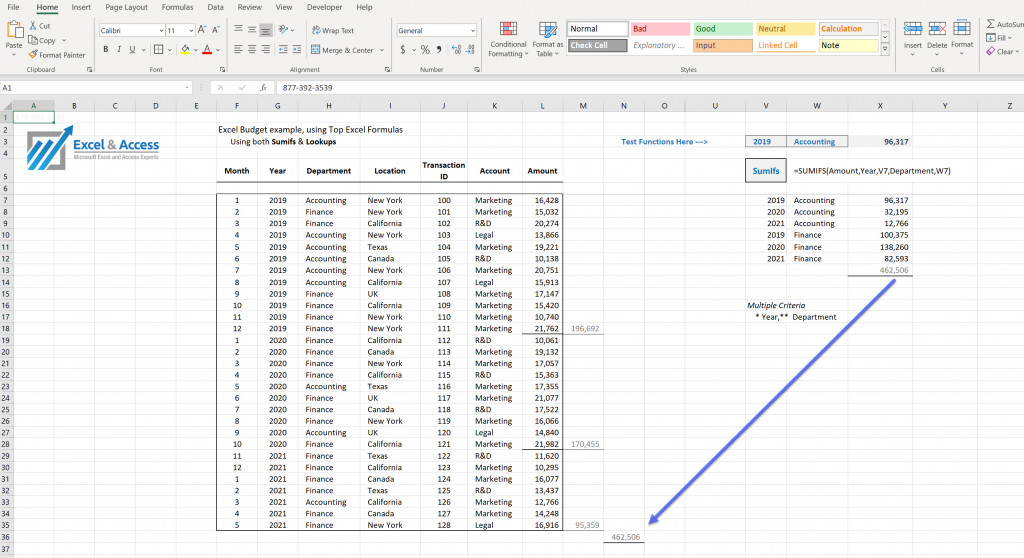The height and width of the screenshot is (558, 1024).
Task: Click the Format cells icon
Action: 962,29
